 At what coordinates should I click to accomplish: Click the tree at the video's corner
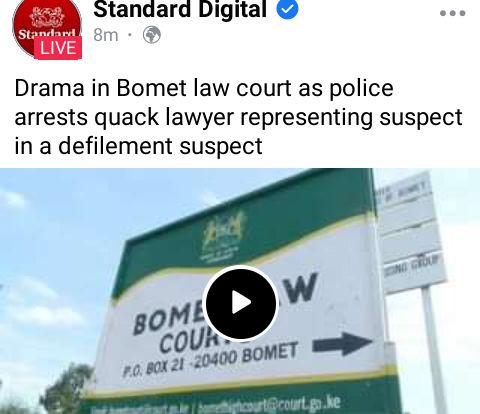(68, 388)
